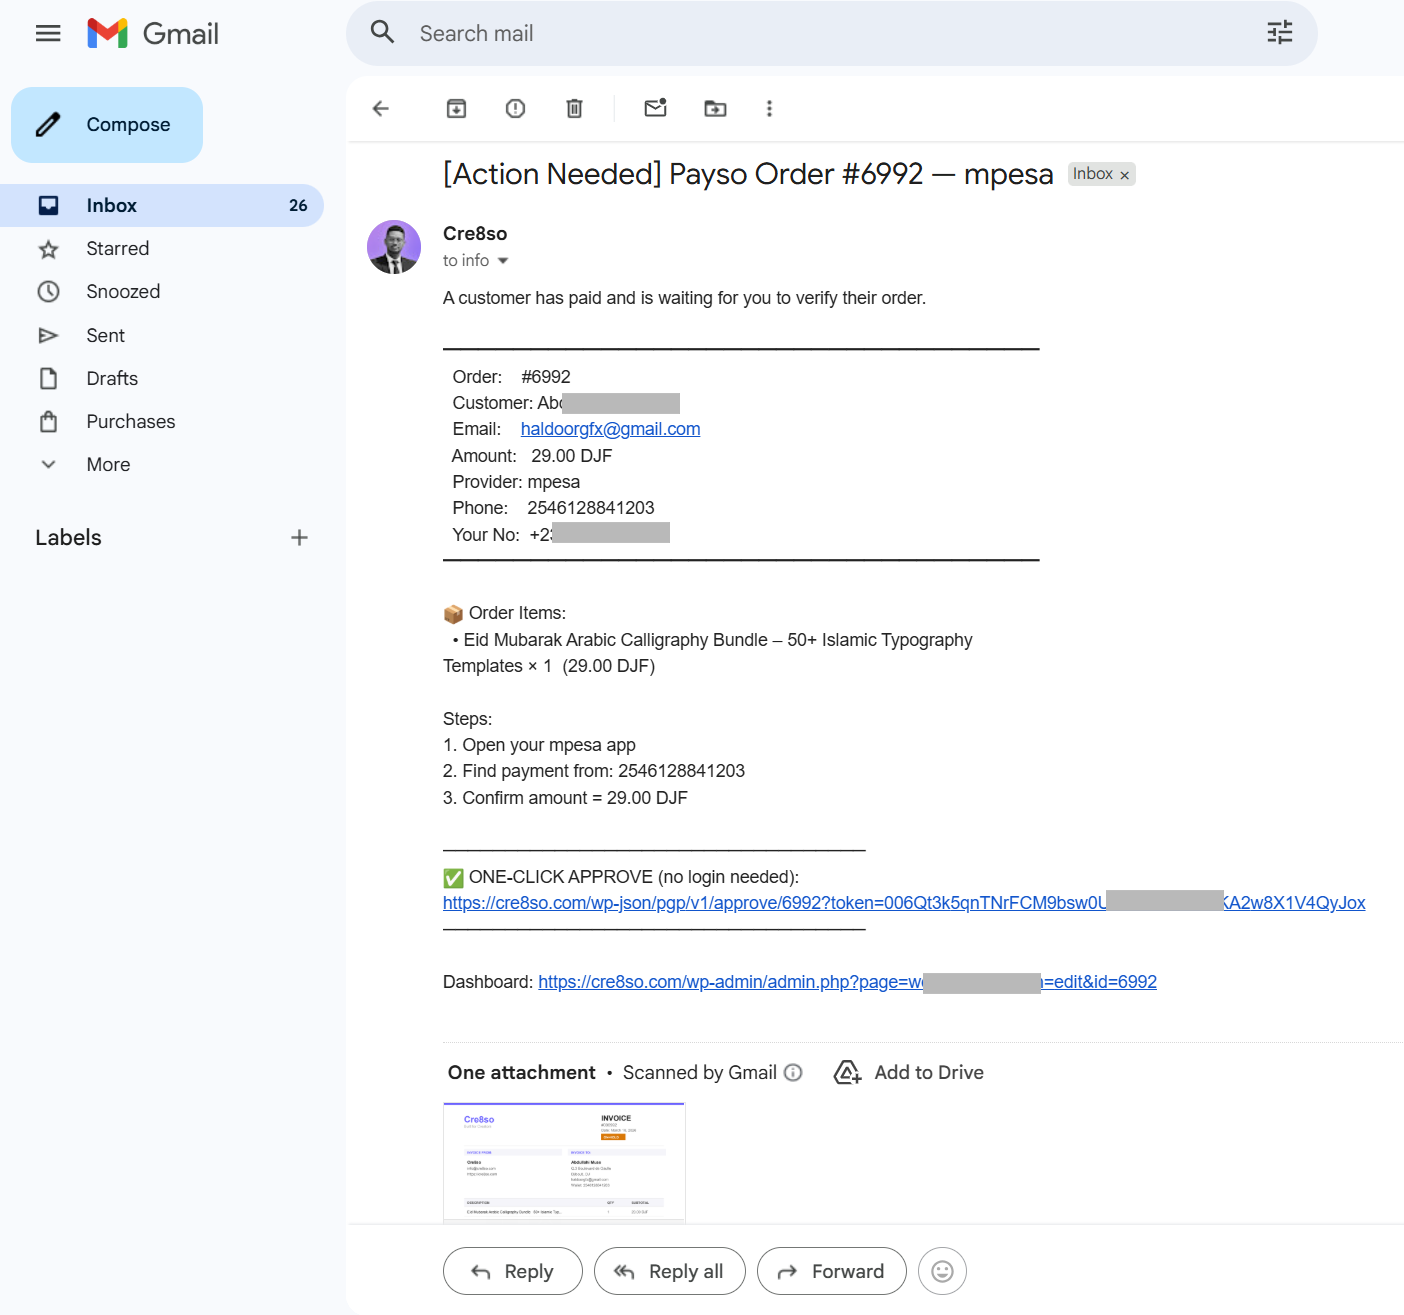Click the Cre8so sender name
1404x1315 pixels.
pyautogui.click(x=475, y=233)
